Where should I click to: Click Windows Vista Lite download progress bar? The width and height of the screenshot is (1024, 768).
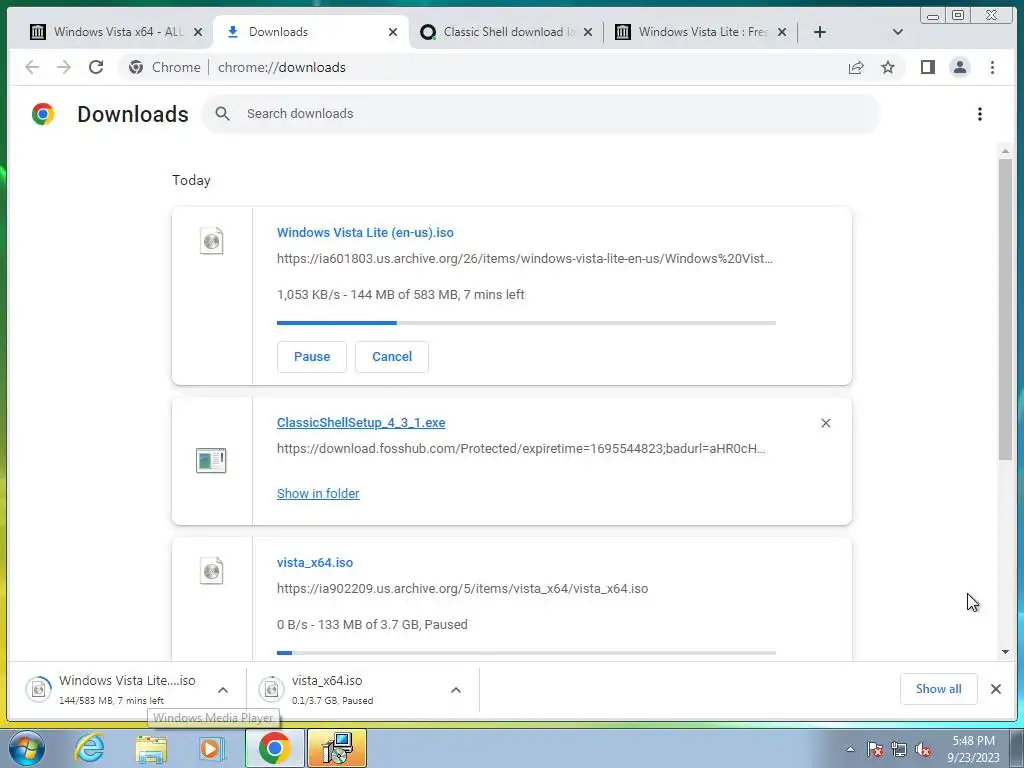click(526, 323)
